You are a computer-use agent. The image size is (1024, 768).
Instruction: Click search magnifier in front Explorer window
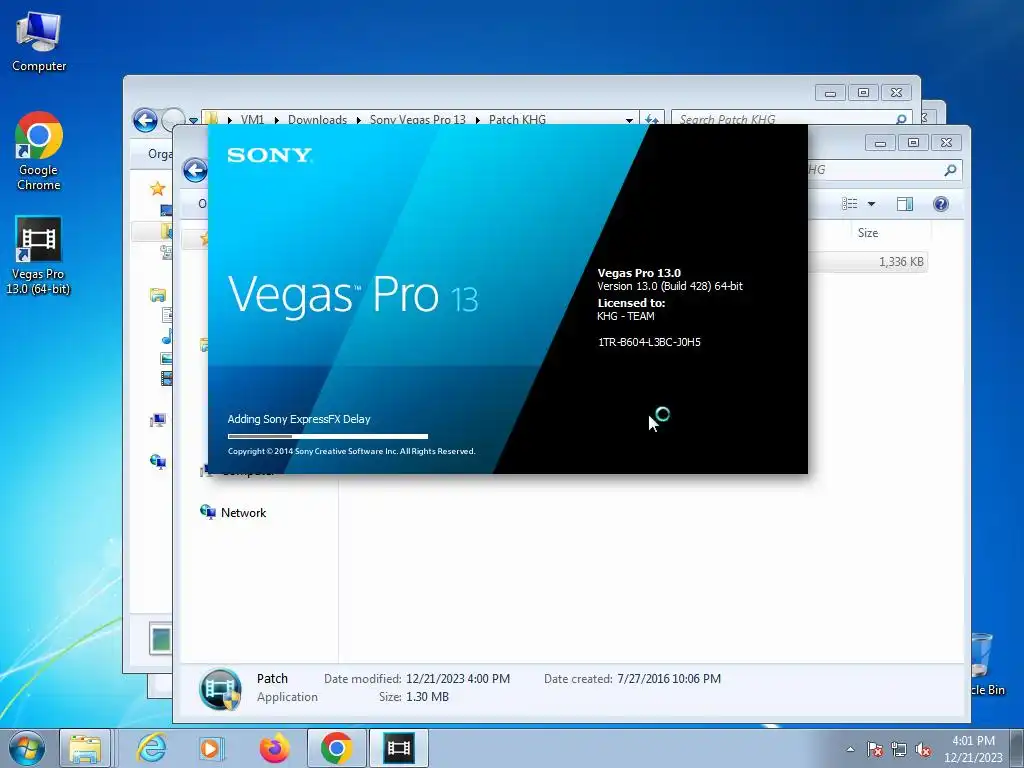click(950, 170)
